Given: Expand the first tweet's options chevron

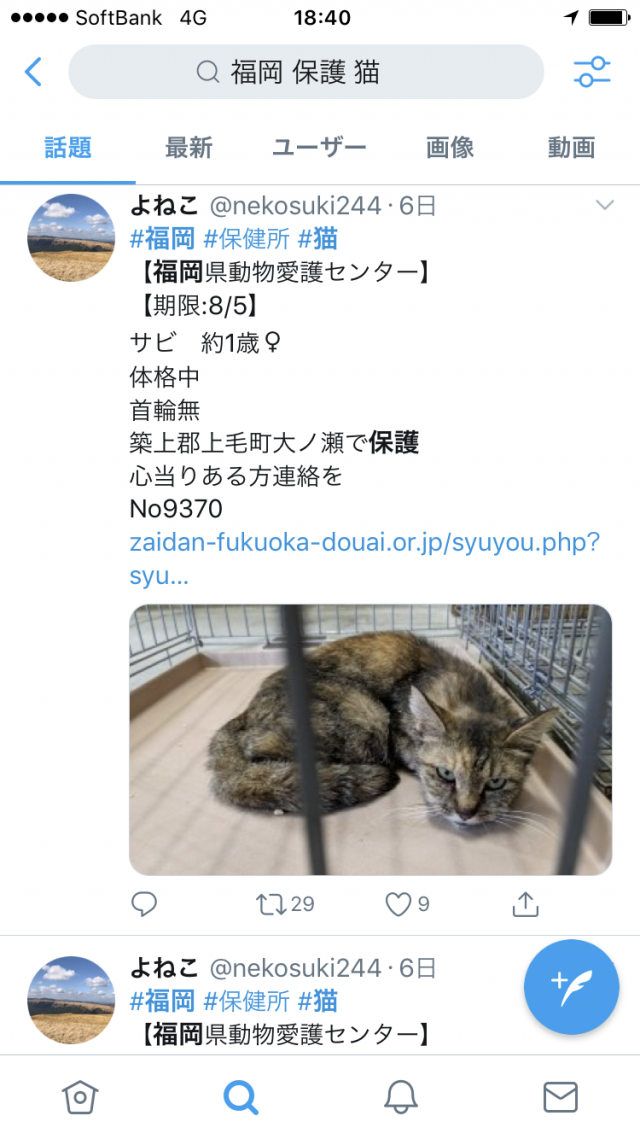Looking at the screenshot, I should pyautogui.click(x=605, y=206).
